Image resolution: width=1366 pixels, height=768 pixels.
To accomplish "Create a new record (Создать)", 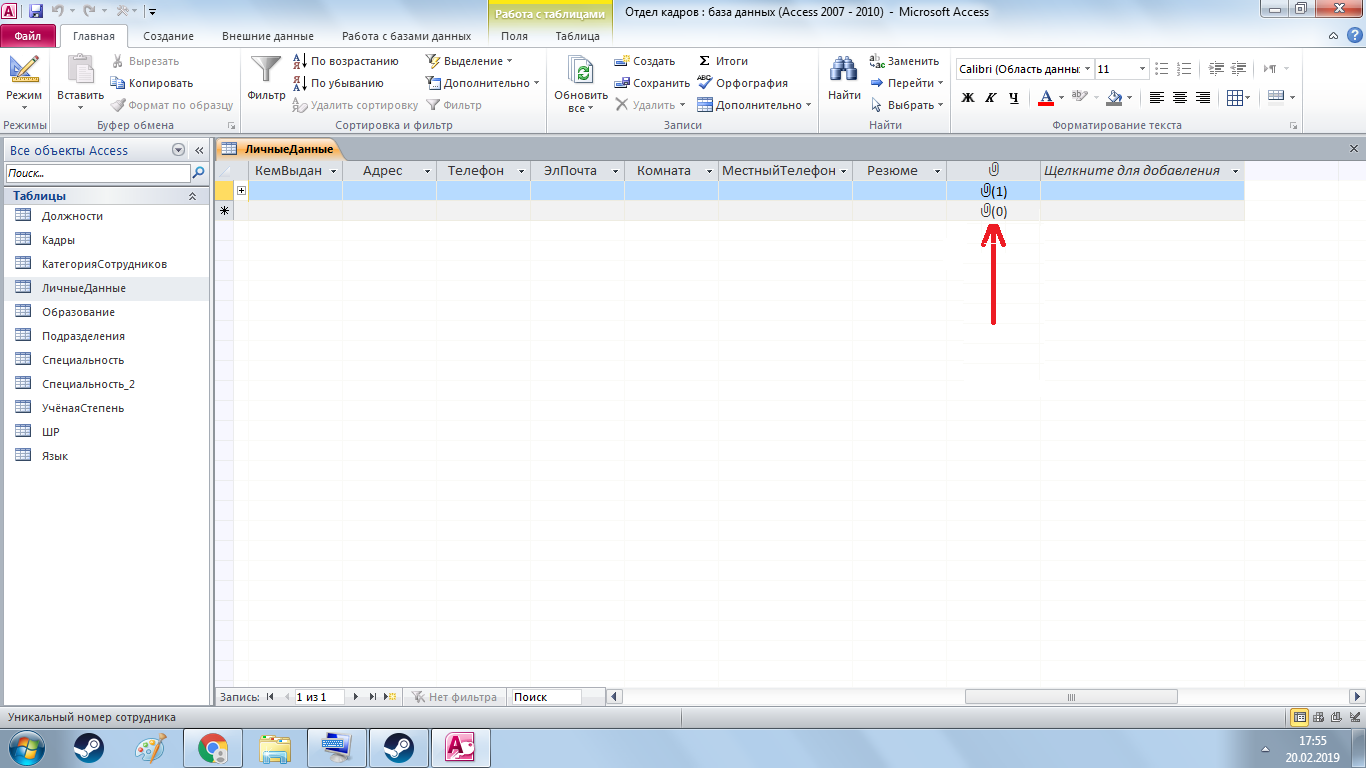I will tap(645, 61).
